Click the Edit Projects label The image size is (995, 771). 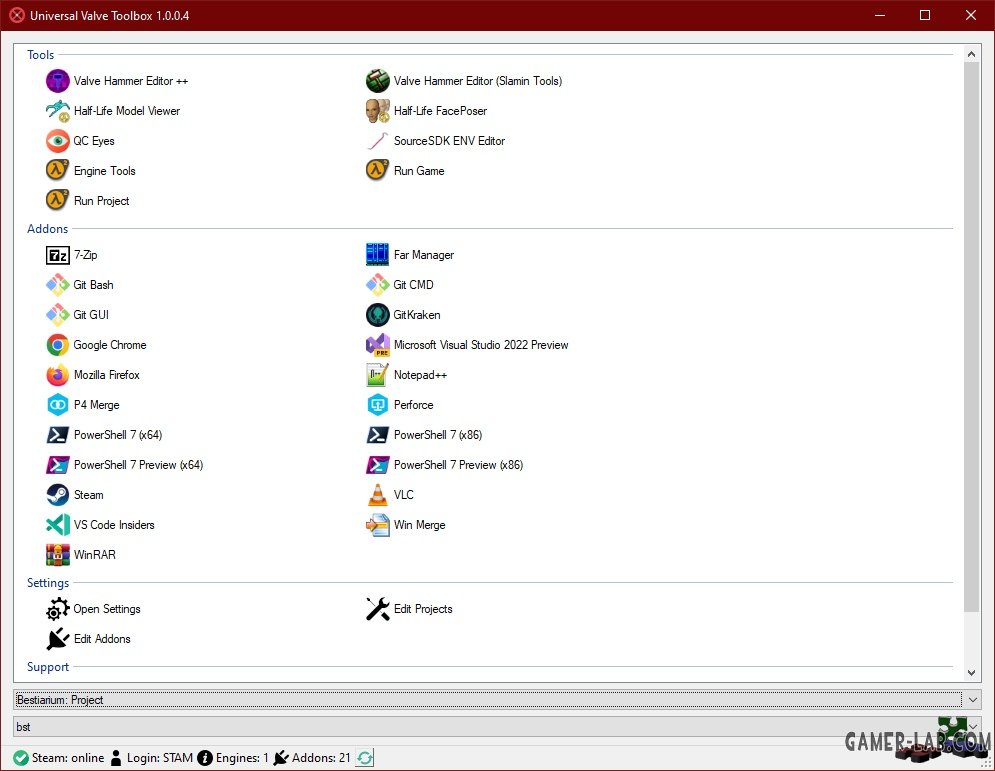(x=423, y=609)
